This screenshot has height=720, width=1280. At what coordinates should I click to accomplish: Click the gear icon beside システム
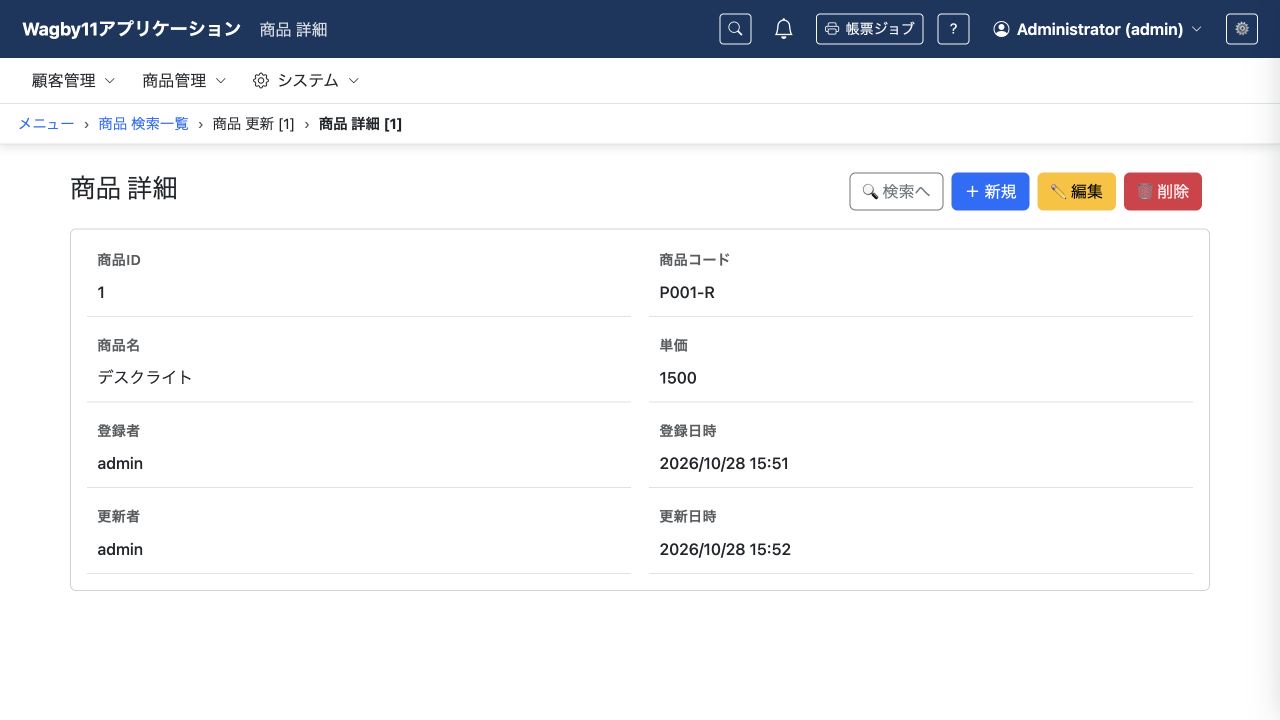(x=261, y=80)
